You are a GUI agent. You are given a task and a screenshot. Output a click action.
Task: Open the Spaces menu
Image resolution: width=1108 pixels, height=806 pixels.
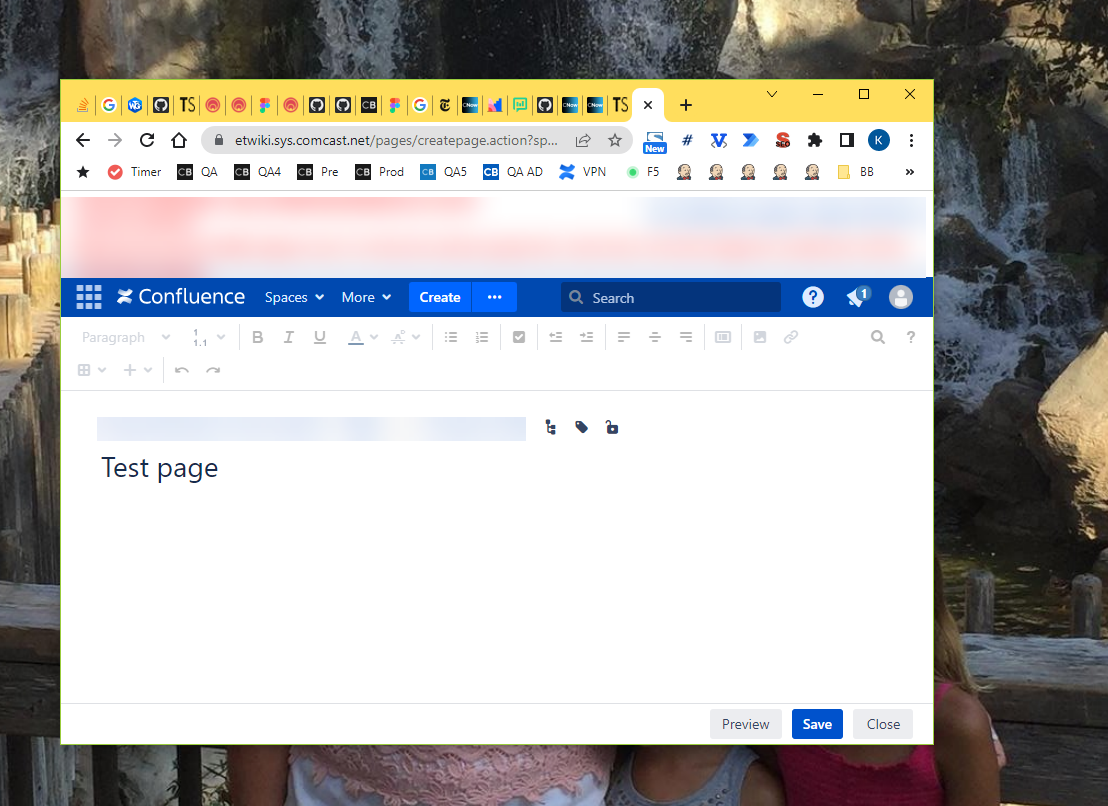coord(293,297)
